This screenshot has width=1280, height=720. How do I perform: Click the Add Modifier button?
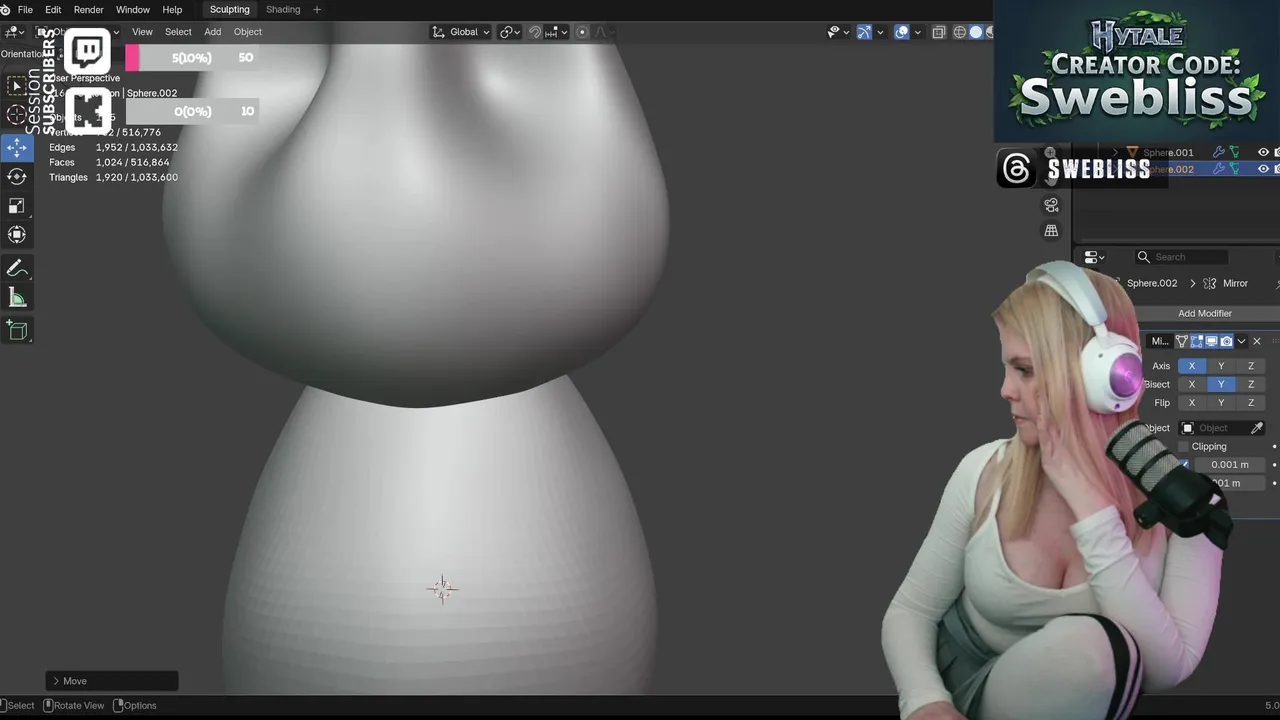[x=1205, y=313]
